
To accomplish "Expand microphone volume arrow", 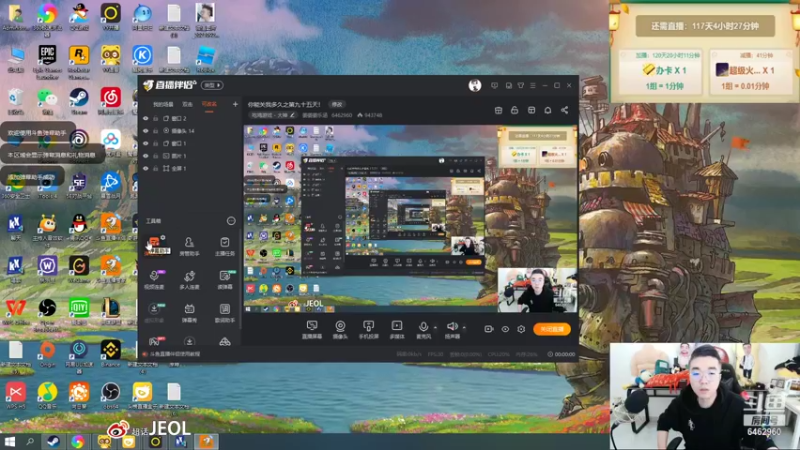I will click(435, 327).
